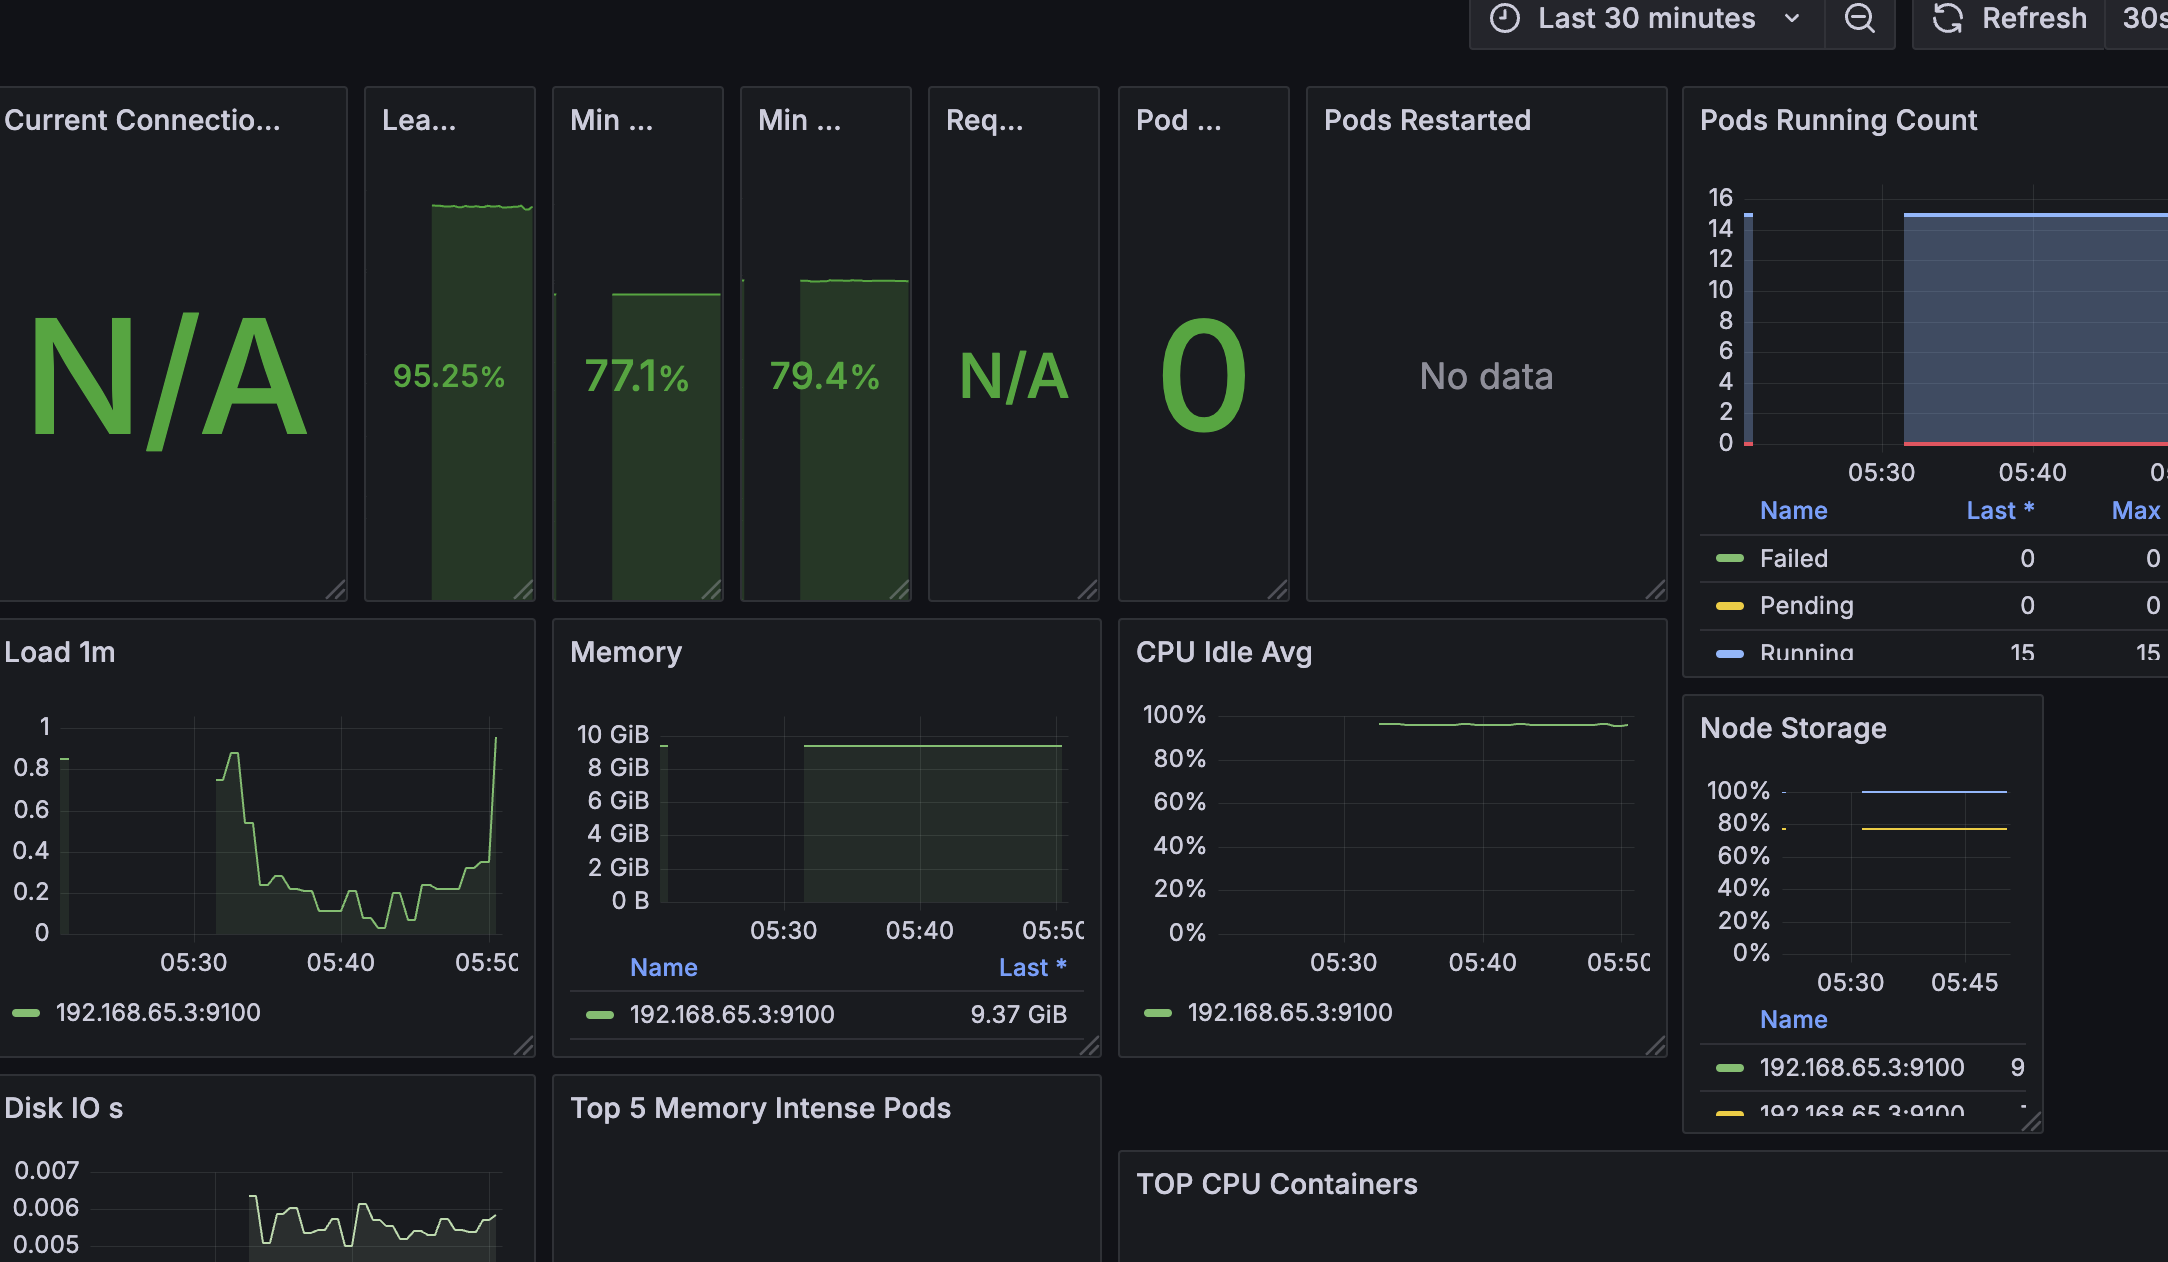
Task: Click the refresh dashboard icon
Action: 1947,19
